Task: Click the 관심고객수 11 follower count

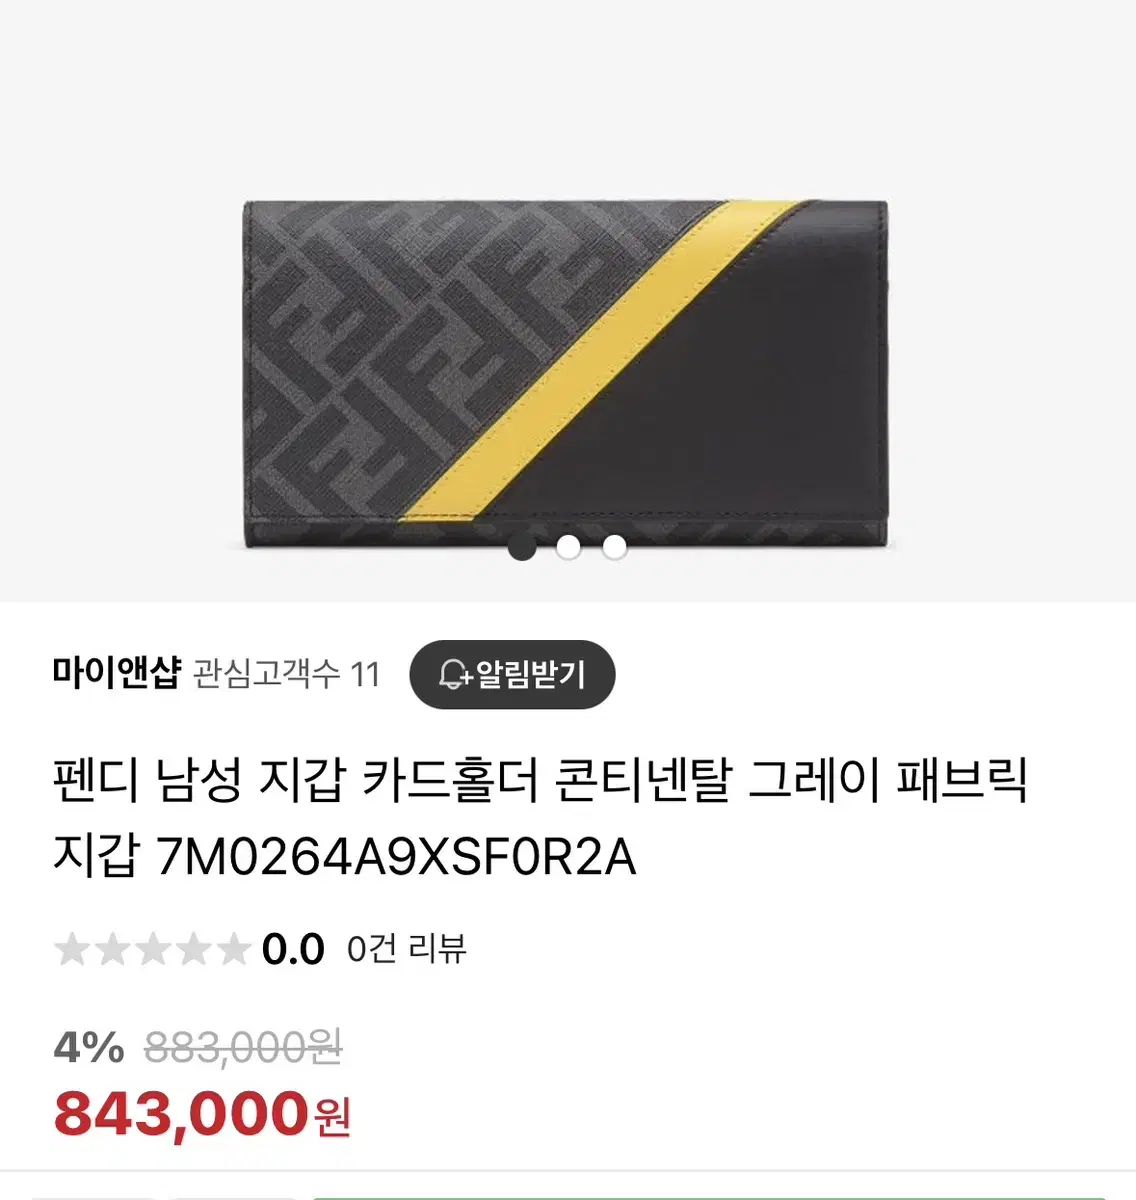Action: click(x=286, y=675)
